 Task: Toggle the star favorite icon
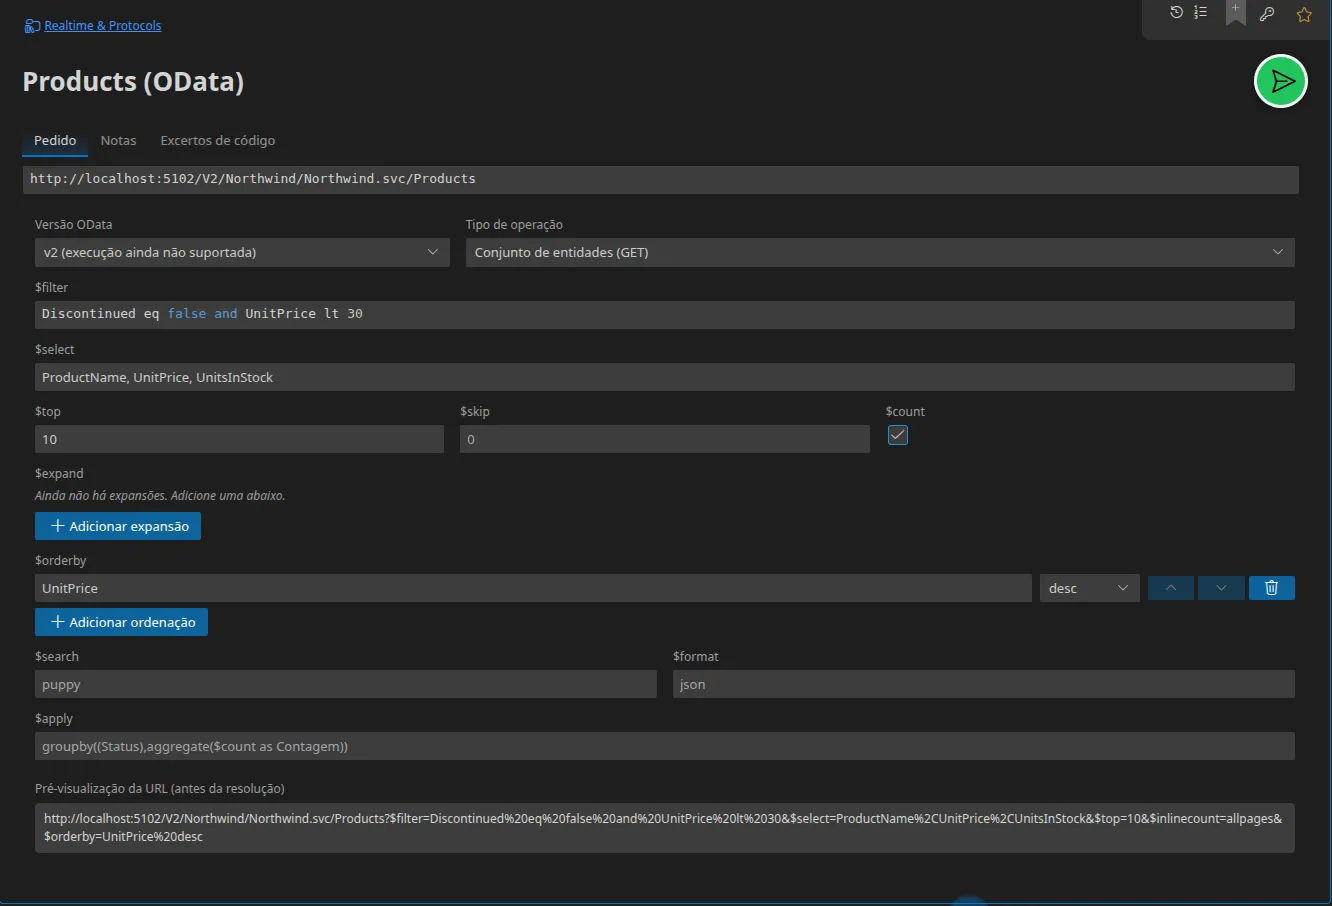point(1304,14)
